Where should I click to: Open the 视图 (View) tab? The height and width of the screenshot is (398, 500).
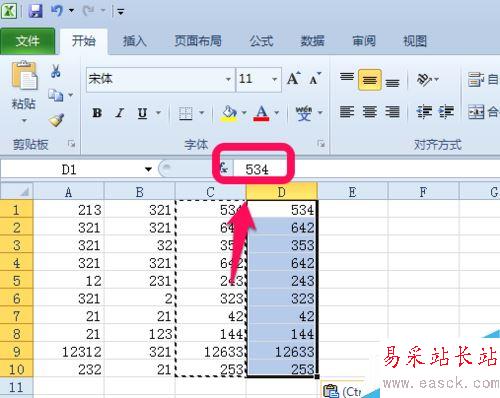415,41
